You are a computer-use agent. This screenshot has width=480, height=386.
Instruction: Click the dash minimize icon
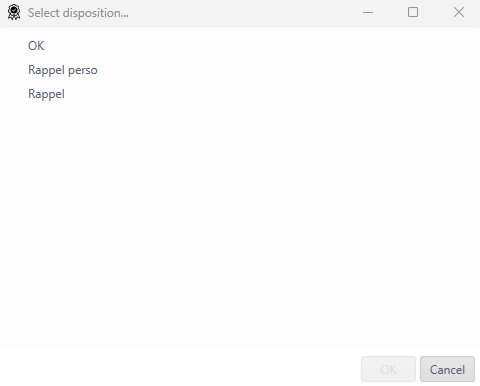pos(368,13)
